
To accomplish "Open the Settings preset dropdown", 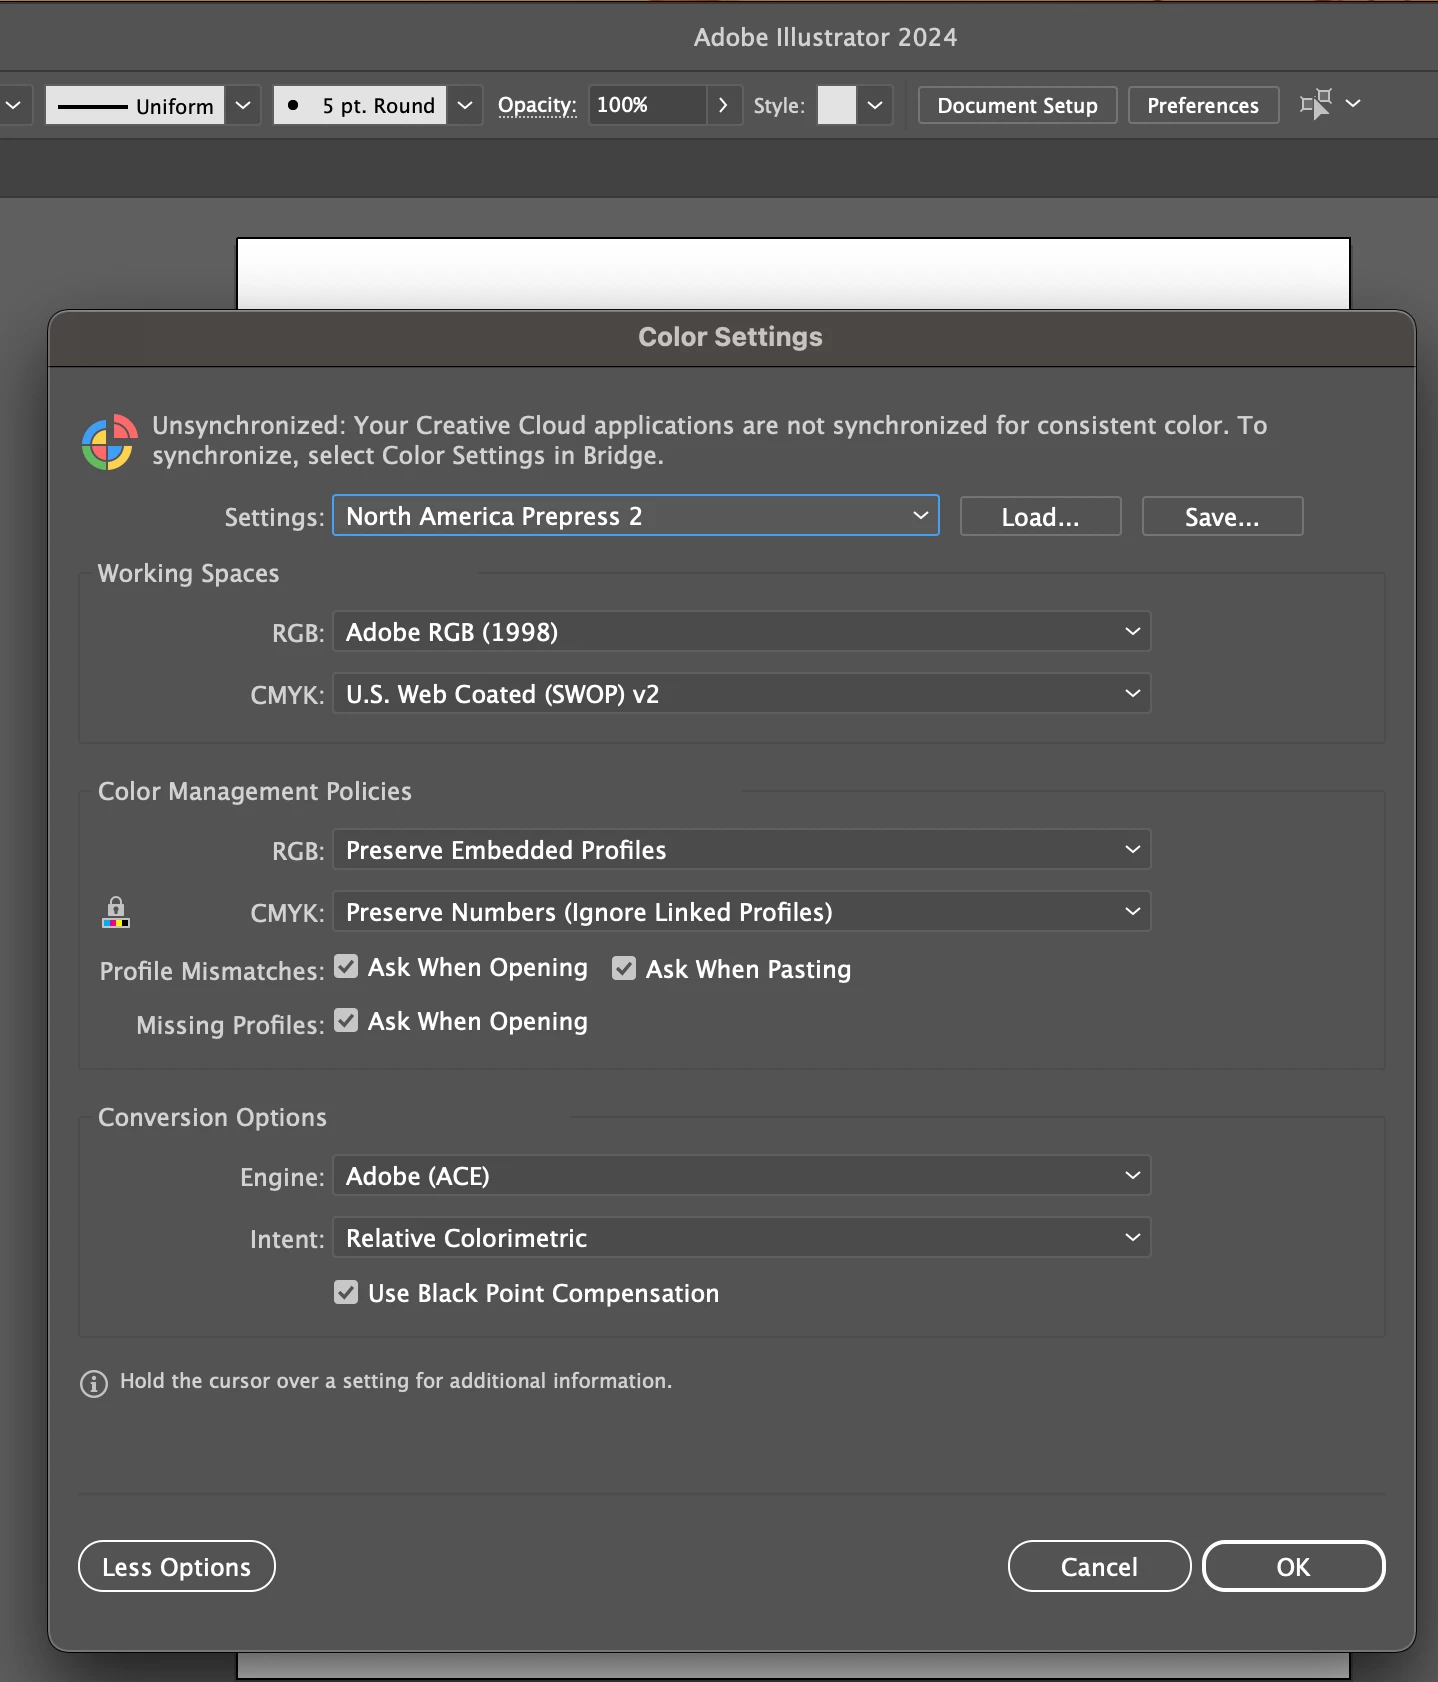I will pyautogui.click(x=636, y=516).
